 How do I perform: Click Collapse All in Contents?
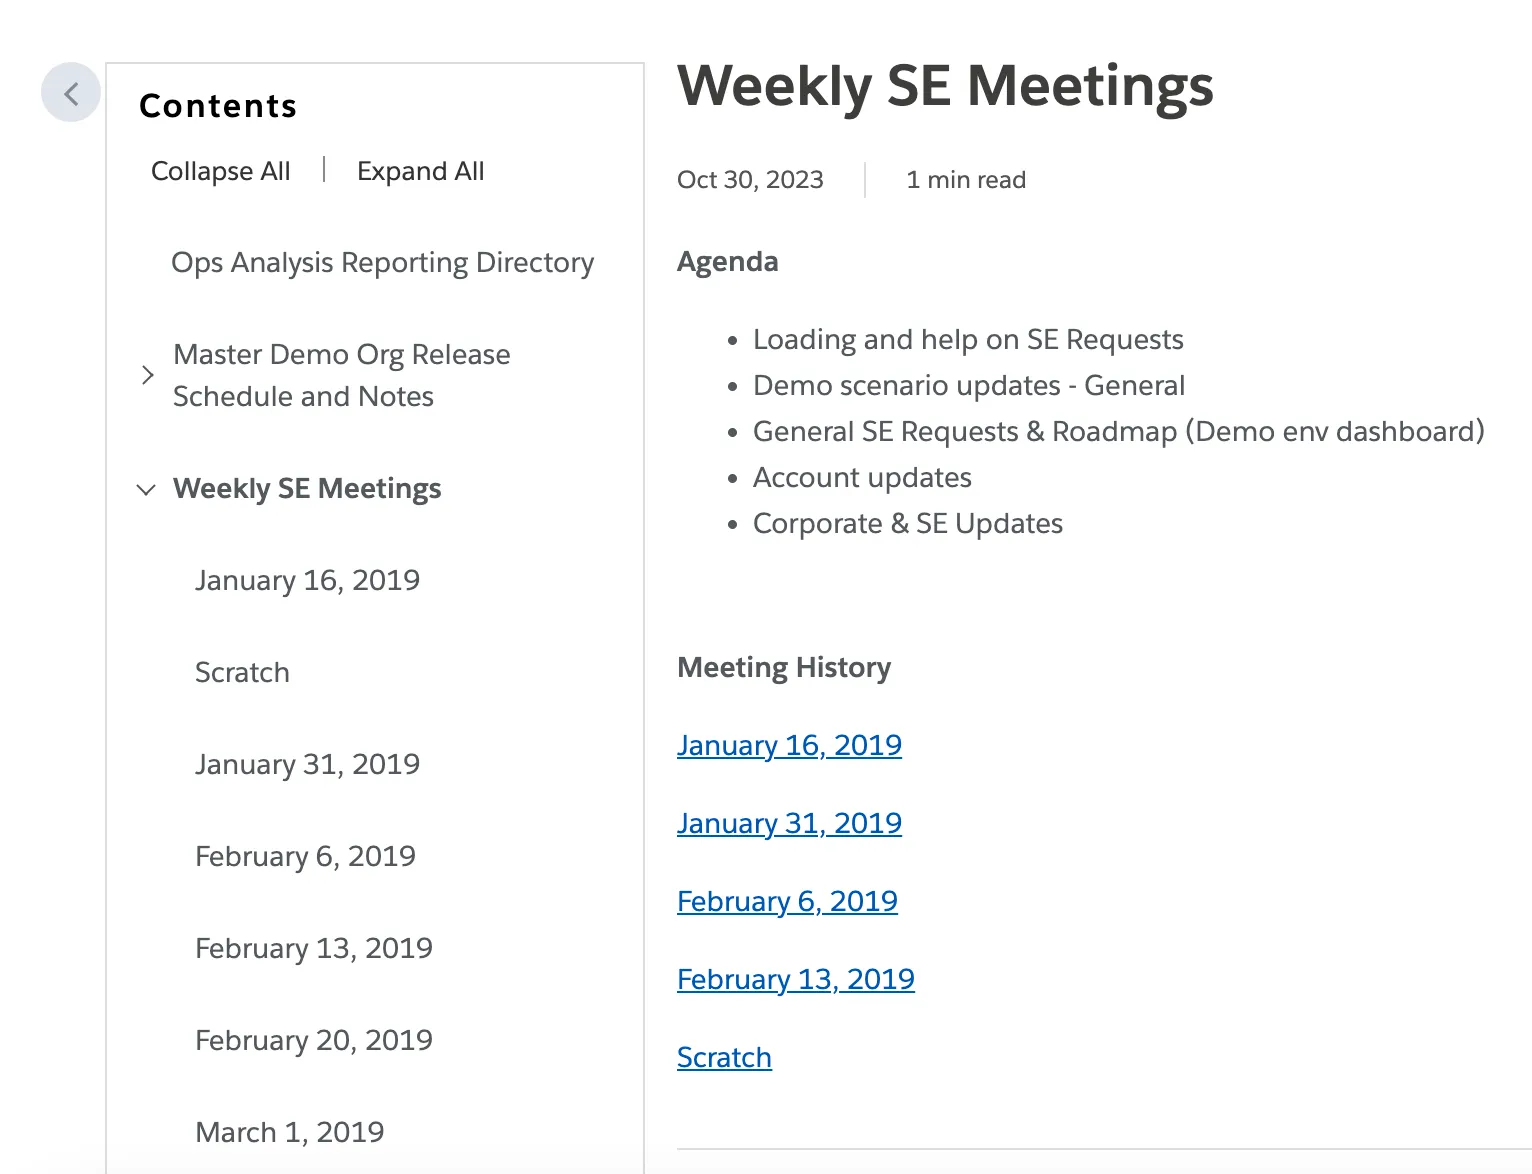220,171
